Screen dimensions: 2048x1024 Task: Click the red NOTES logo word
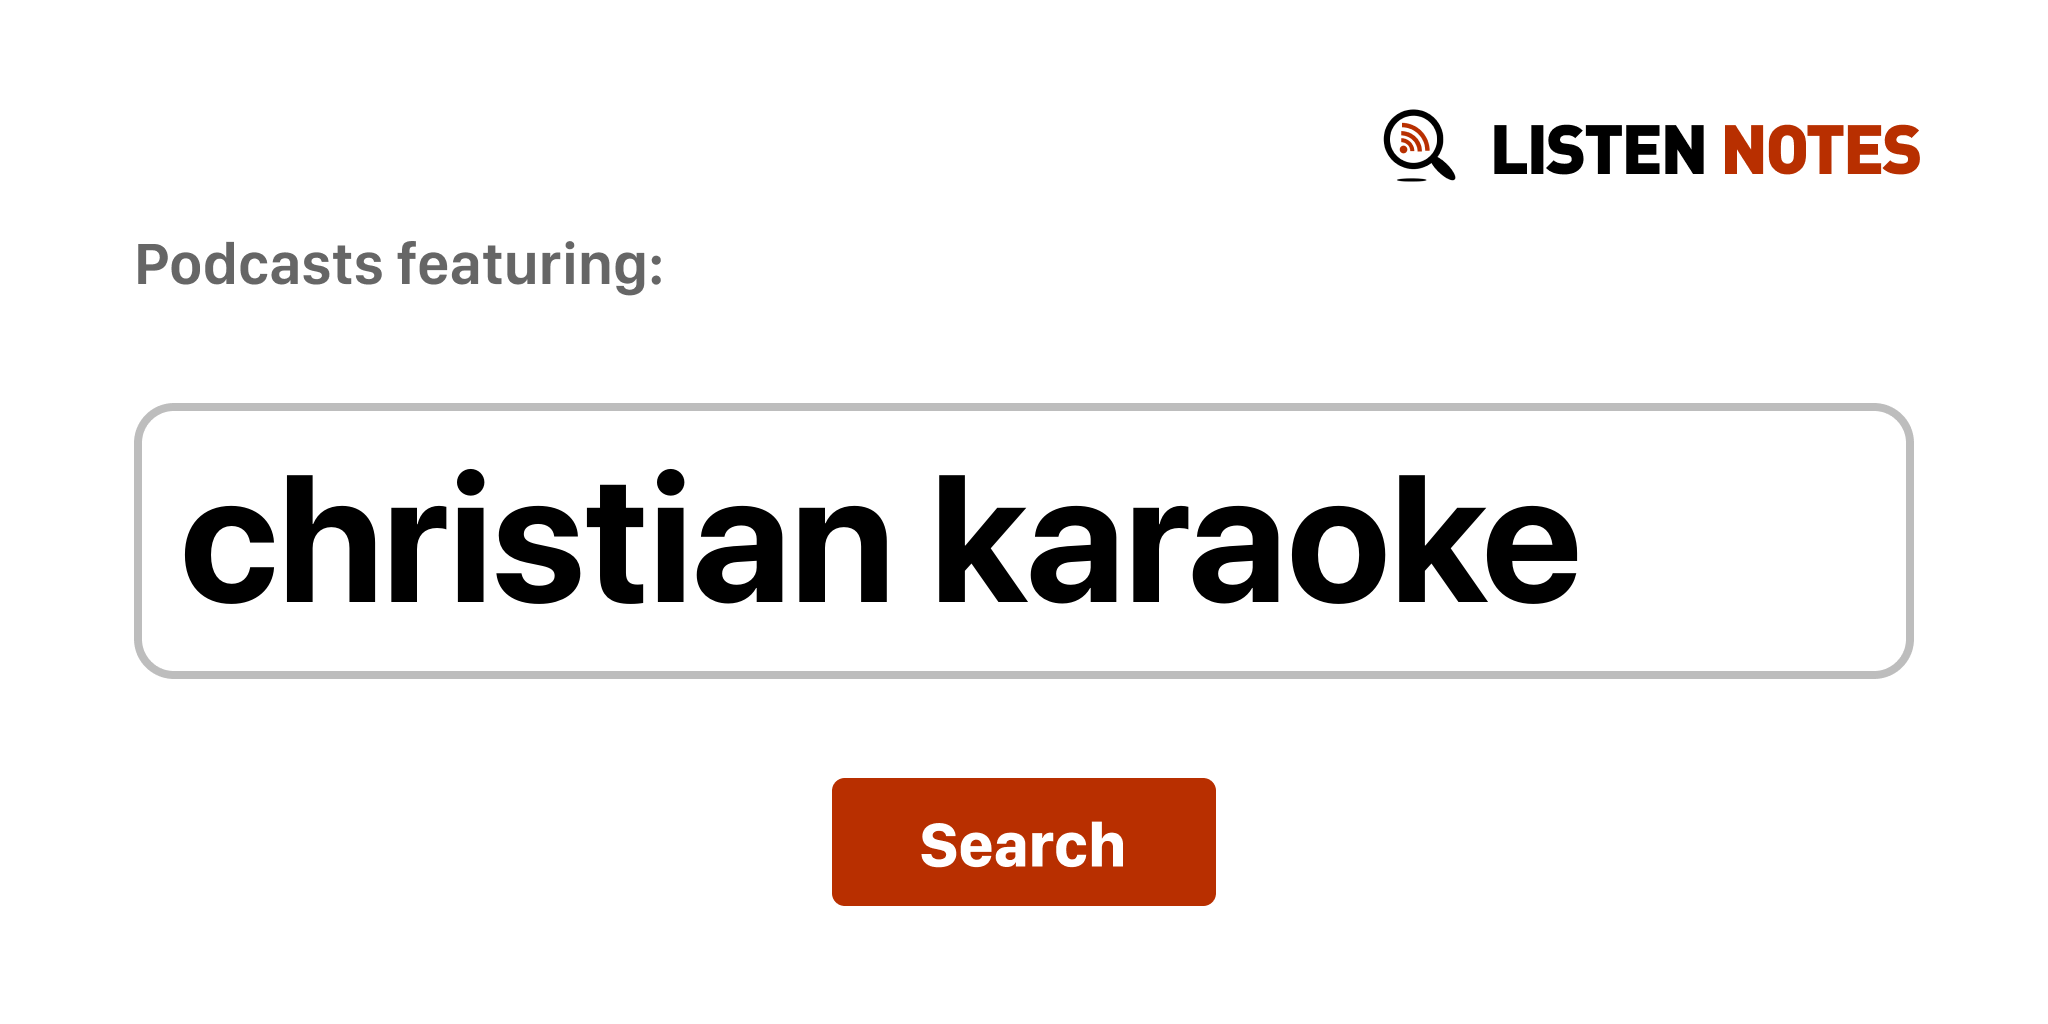coord(1820,151)
